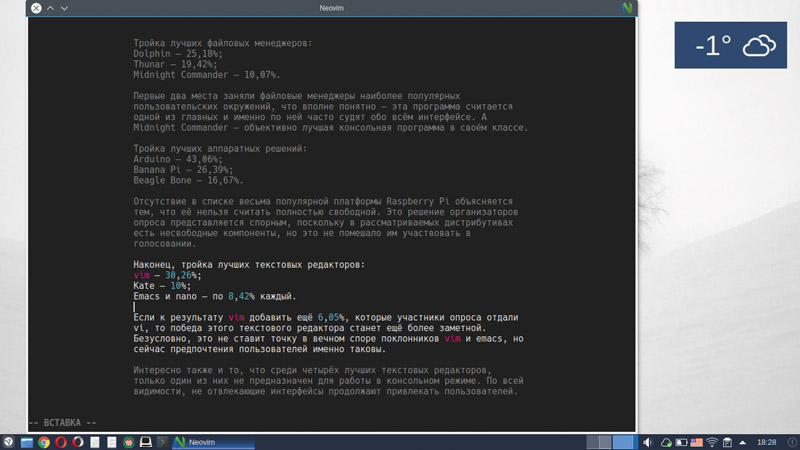Image resolution: width=800 pixels, height=450 pixels.
Task: Launch the dark-red Opera icon beside it
Action: click(78, 442)
